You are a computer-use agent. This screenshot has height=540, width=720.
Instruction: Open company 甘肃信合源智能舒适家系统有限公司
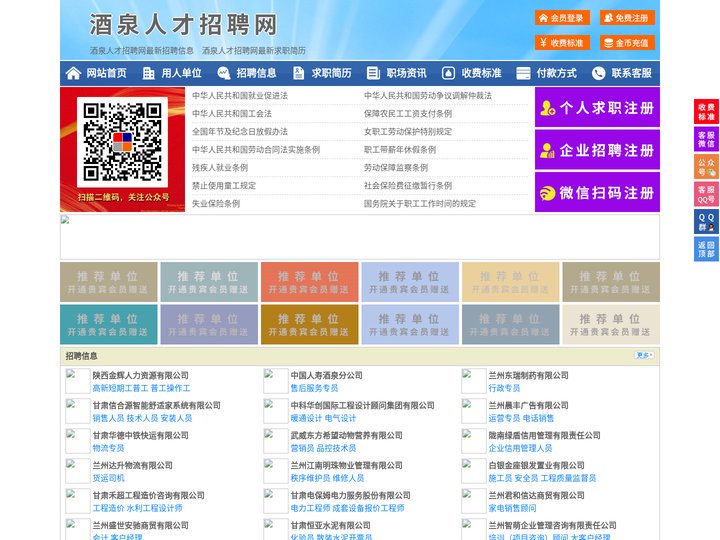tap(157, 405)
